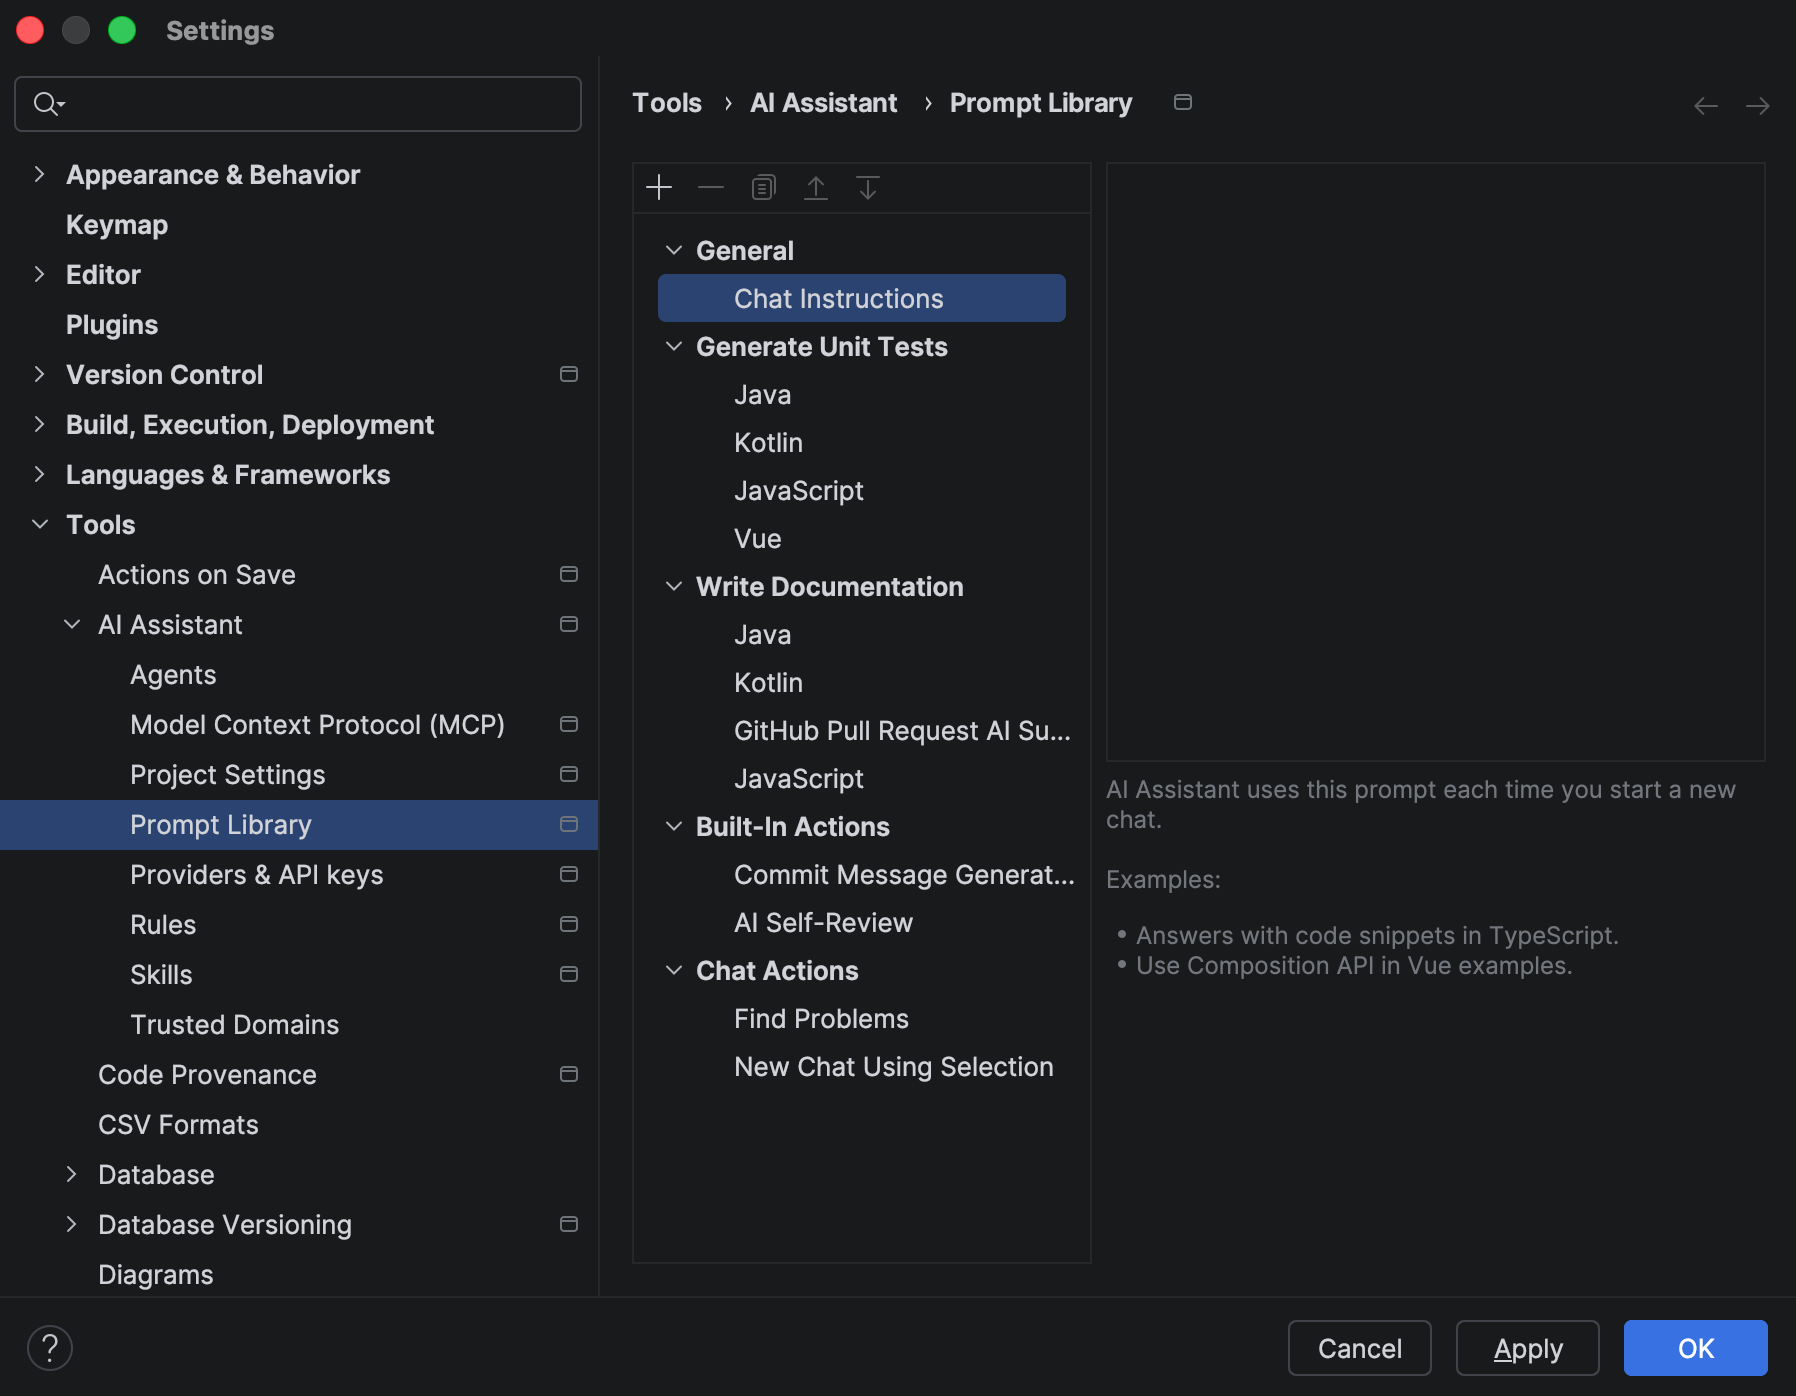Go to Tools in the breadcrumb
The image size is (1796, 1396).
[x=667, y=103]
